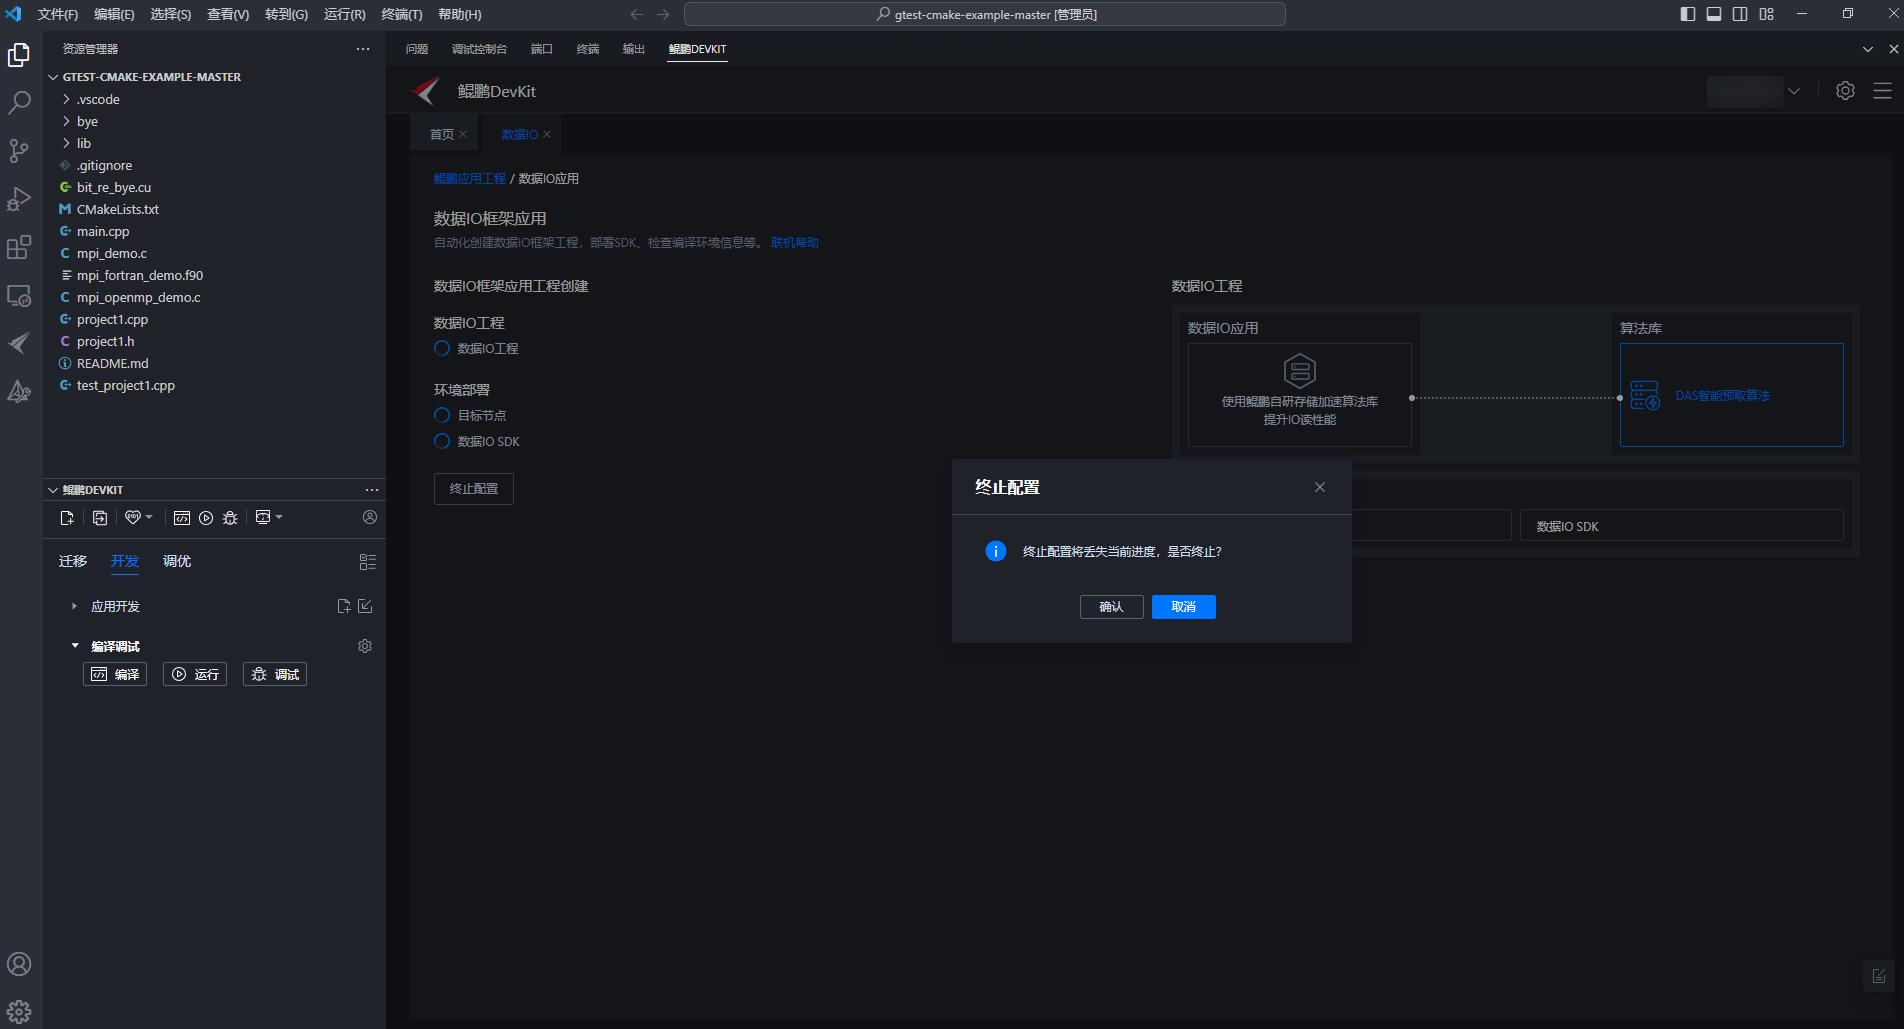Open the 联机帮助 link
The height and width of the screenshot is (1029, 1904).
(x=795, y=242)
